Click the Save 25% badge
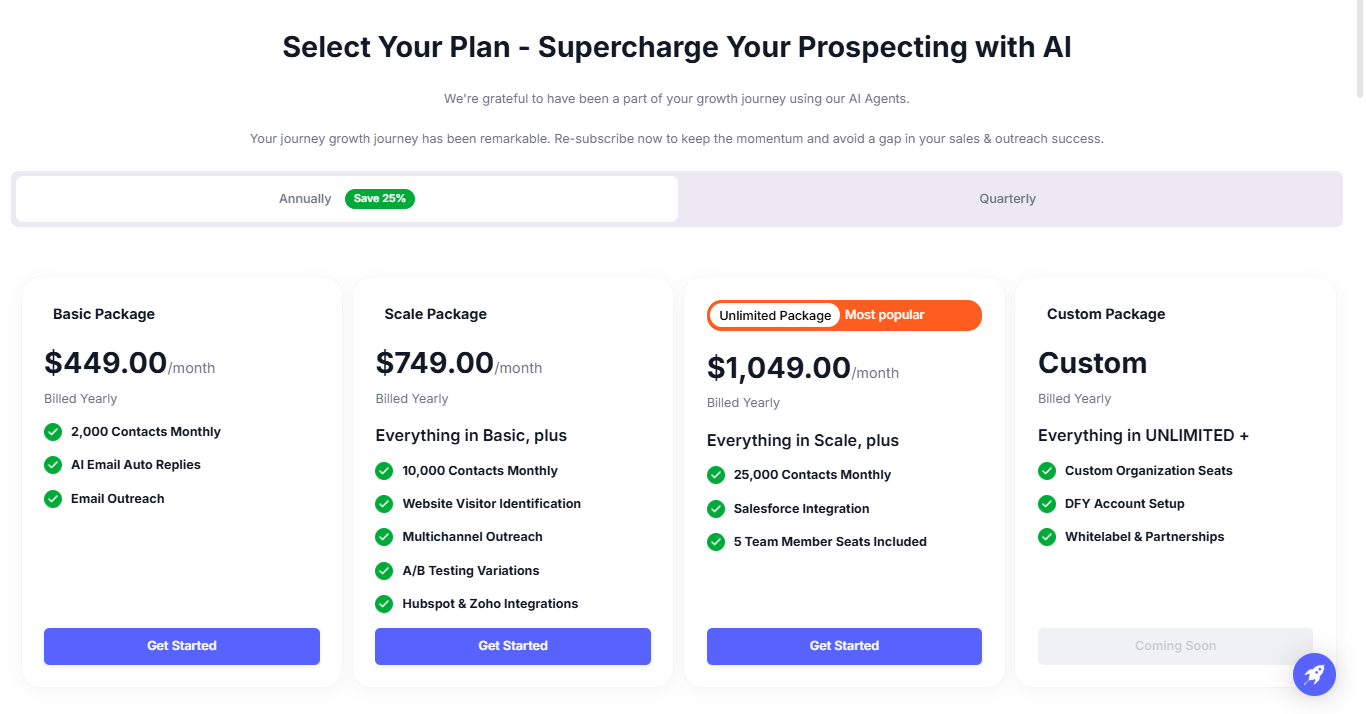Image resolution: width=1366 pixels, height=714 pixels. pos(380,199)
